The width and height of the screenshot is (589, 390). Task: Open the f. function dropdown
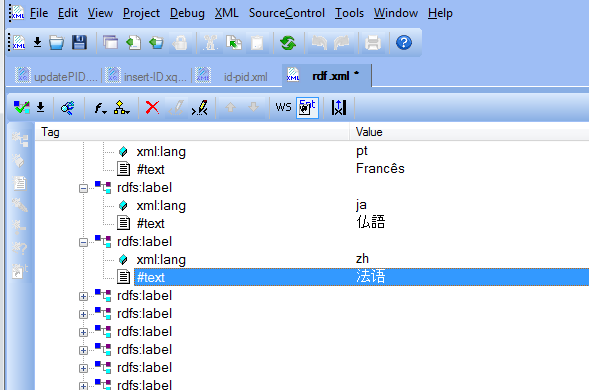(100, 109)
